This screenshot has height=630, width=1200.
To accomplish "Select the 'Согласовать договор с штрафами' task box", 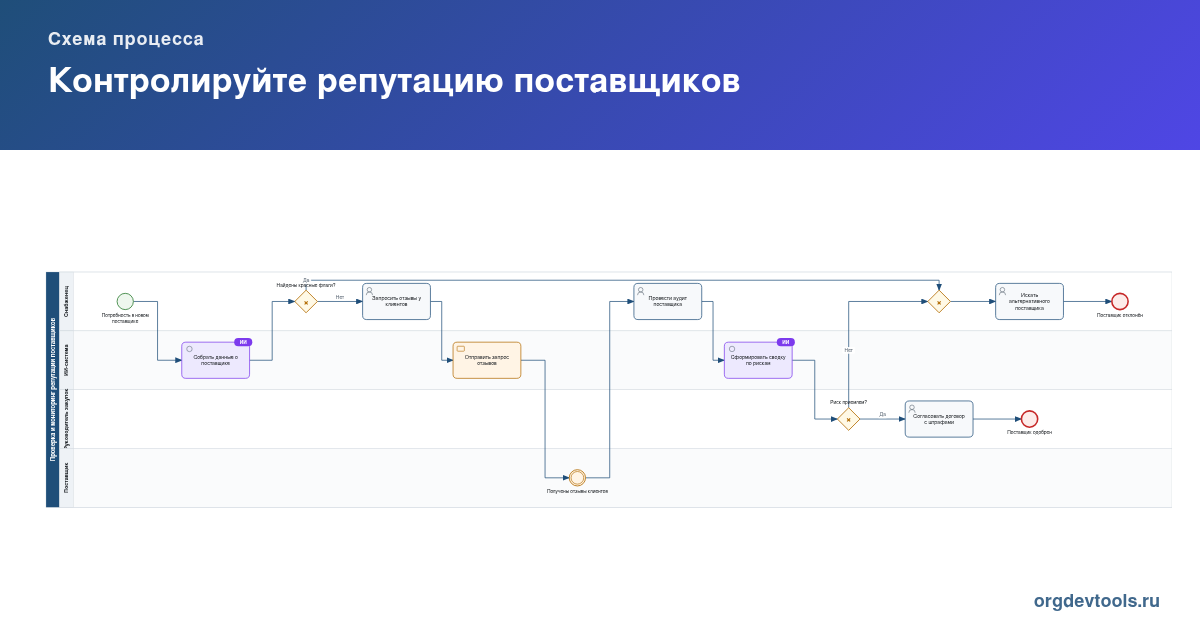I will 939,419.
